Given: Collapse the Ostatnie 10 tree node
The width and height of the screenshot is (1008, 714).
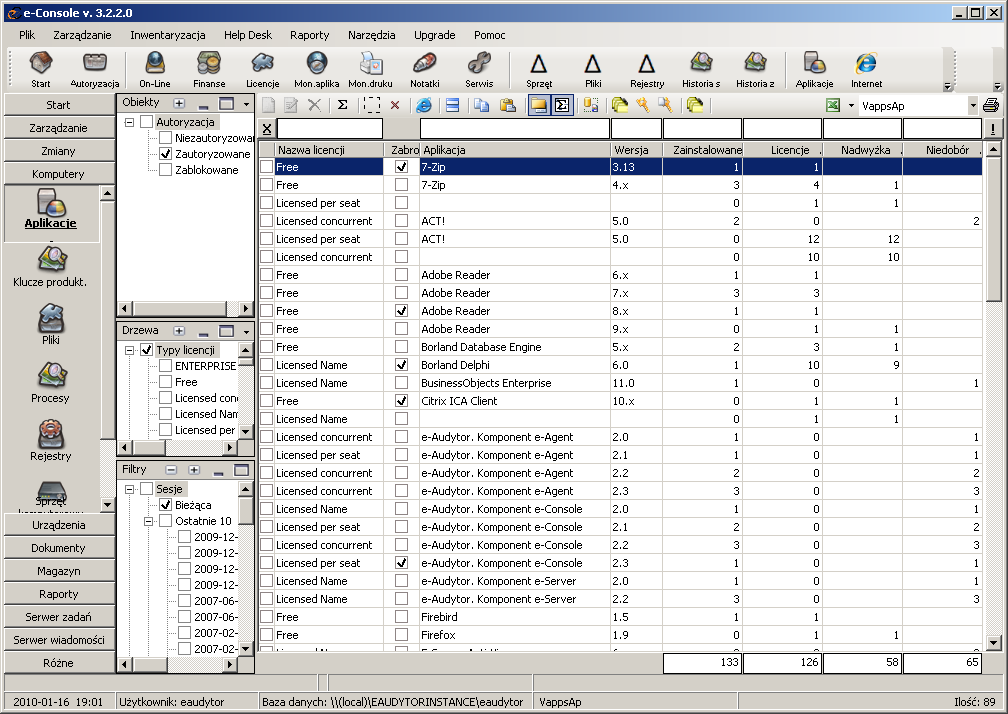Looking at the screenshot, I should [148, 521].
